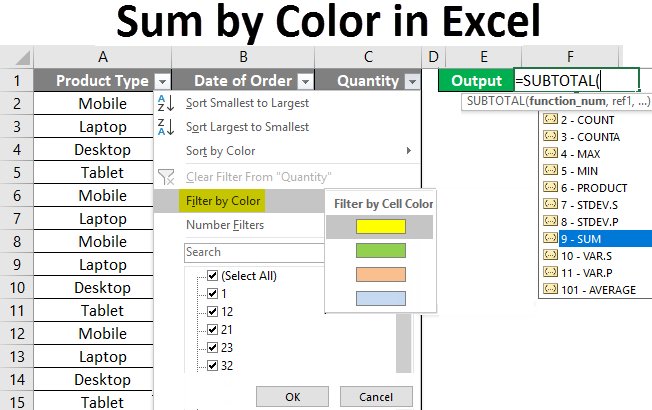This screenshot has width=652, height=410.
Task: Open the Date of Order filter dropdown
Action: (306, 81)
